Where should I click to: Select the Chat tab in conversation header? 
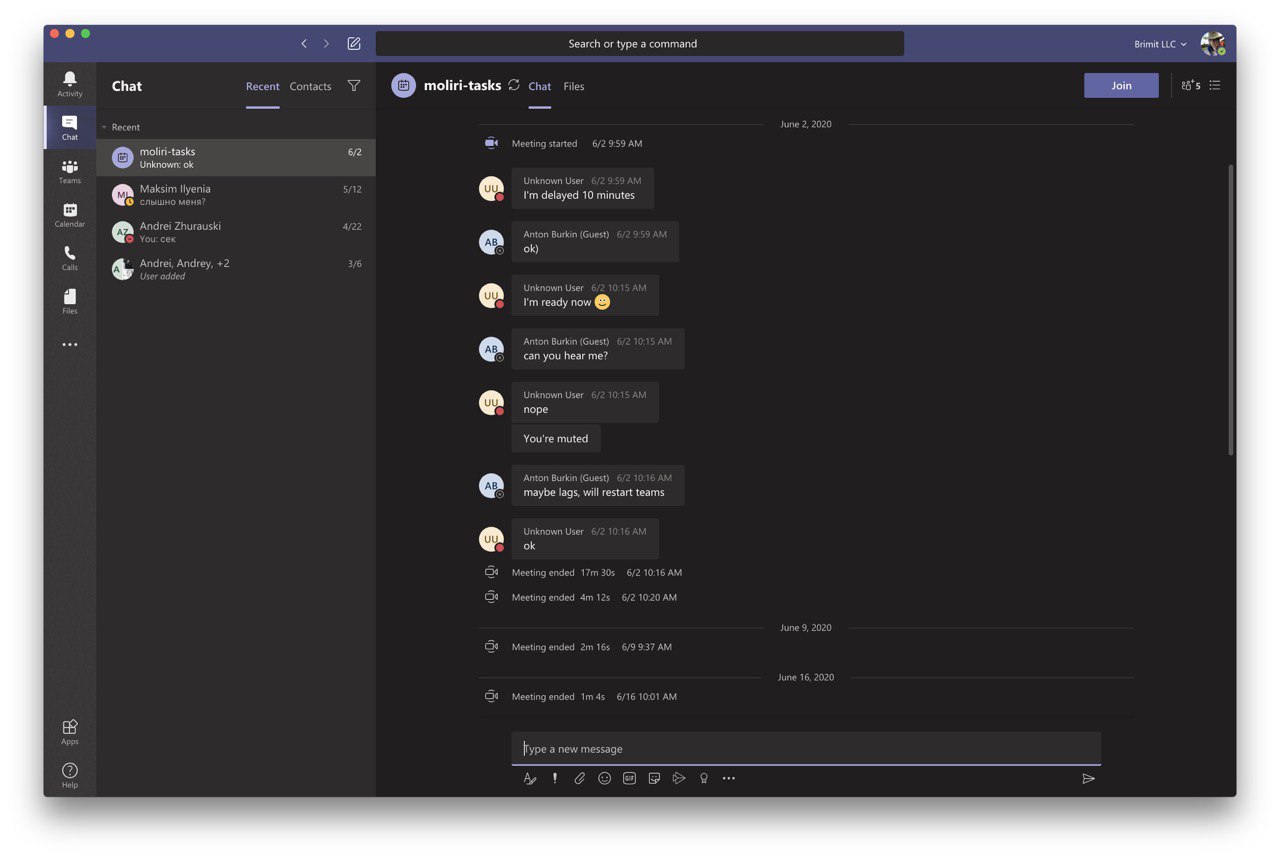(540, 87)
